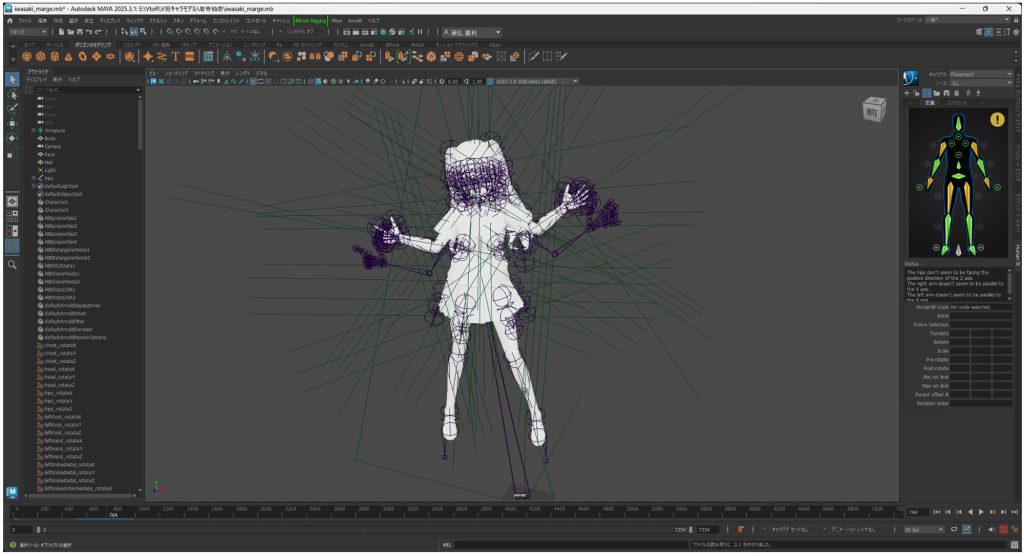Expand the Armature node in the outliner
Viewport: 1024px width, 556px height.
[x=33, y=130]
